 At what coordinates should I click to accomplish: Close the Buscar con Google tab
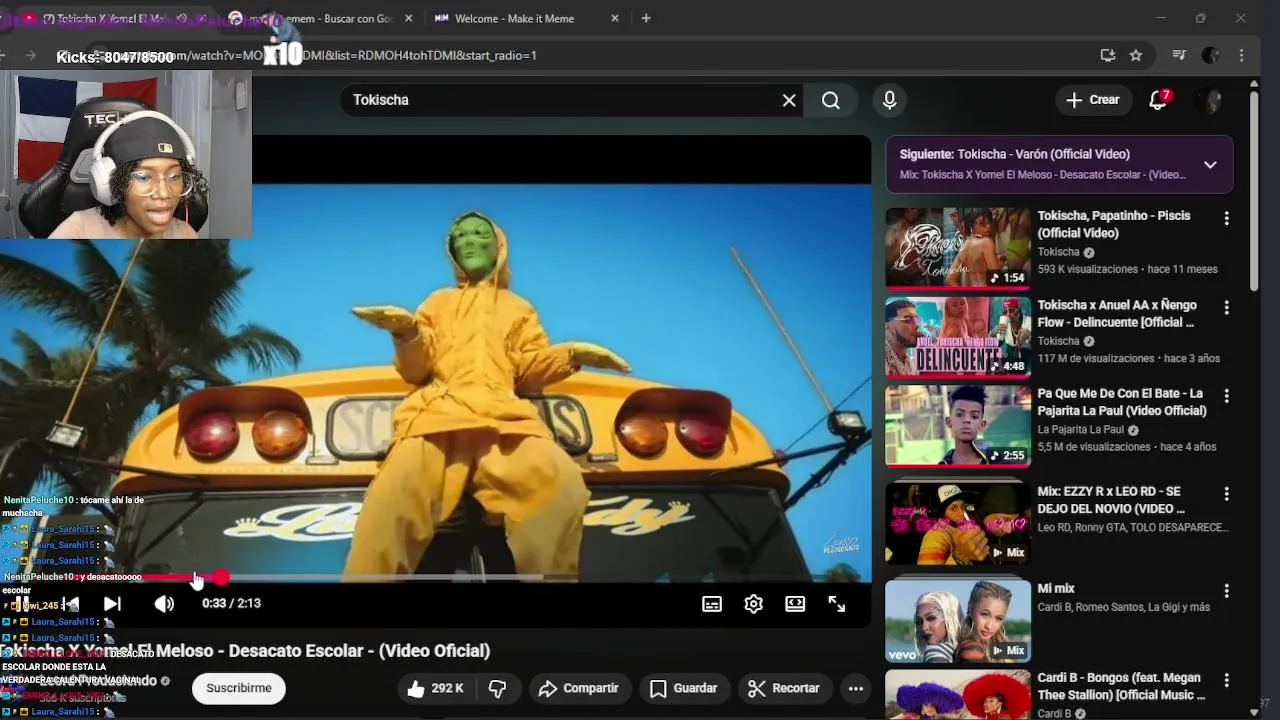point(408,18)
